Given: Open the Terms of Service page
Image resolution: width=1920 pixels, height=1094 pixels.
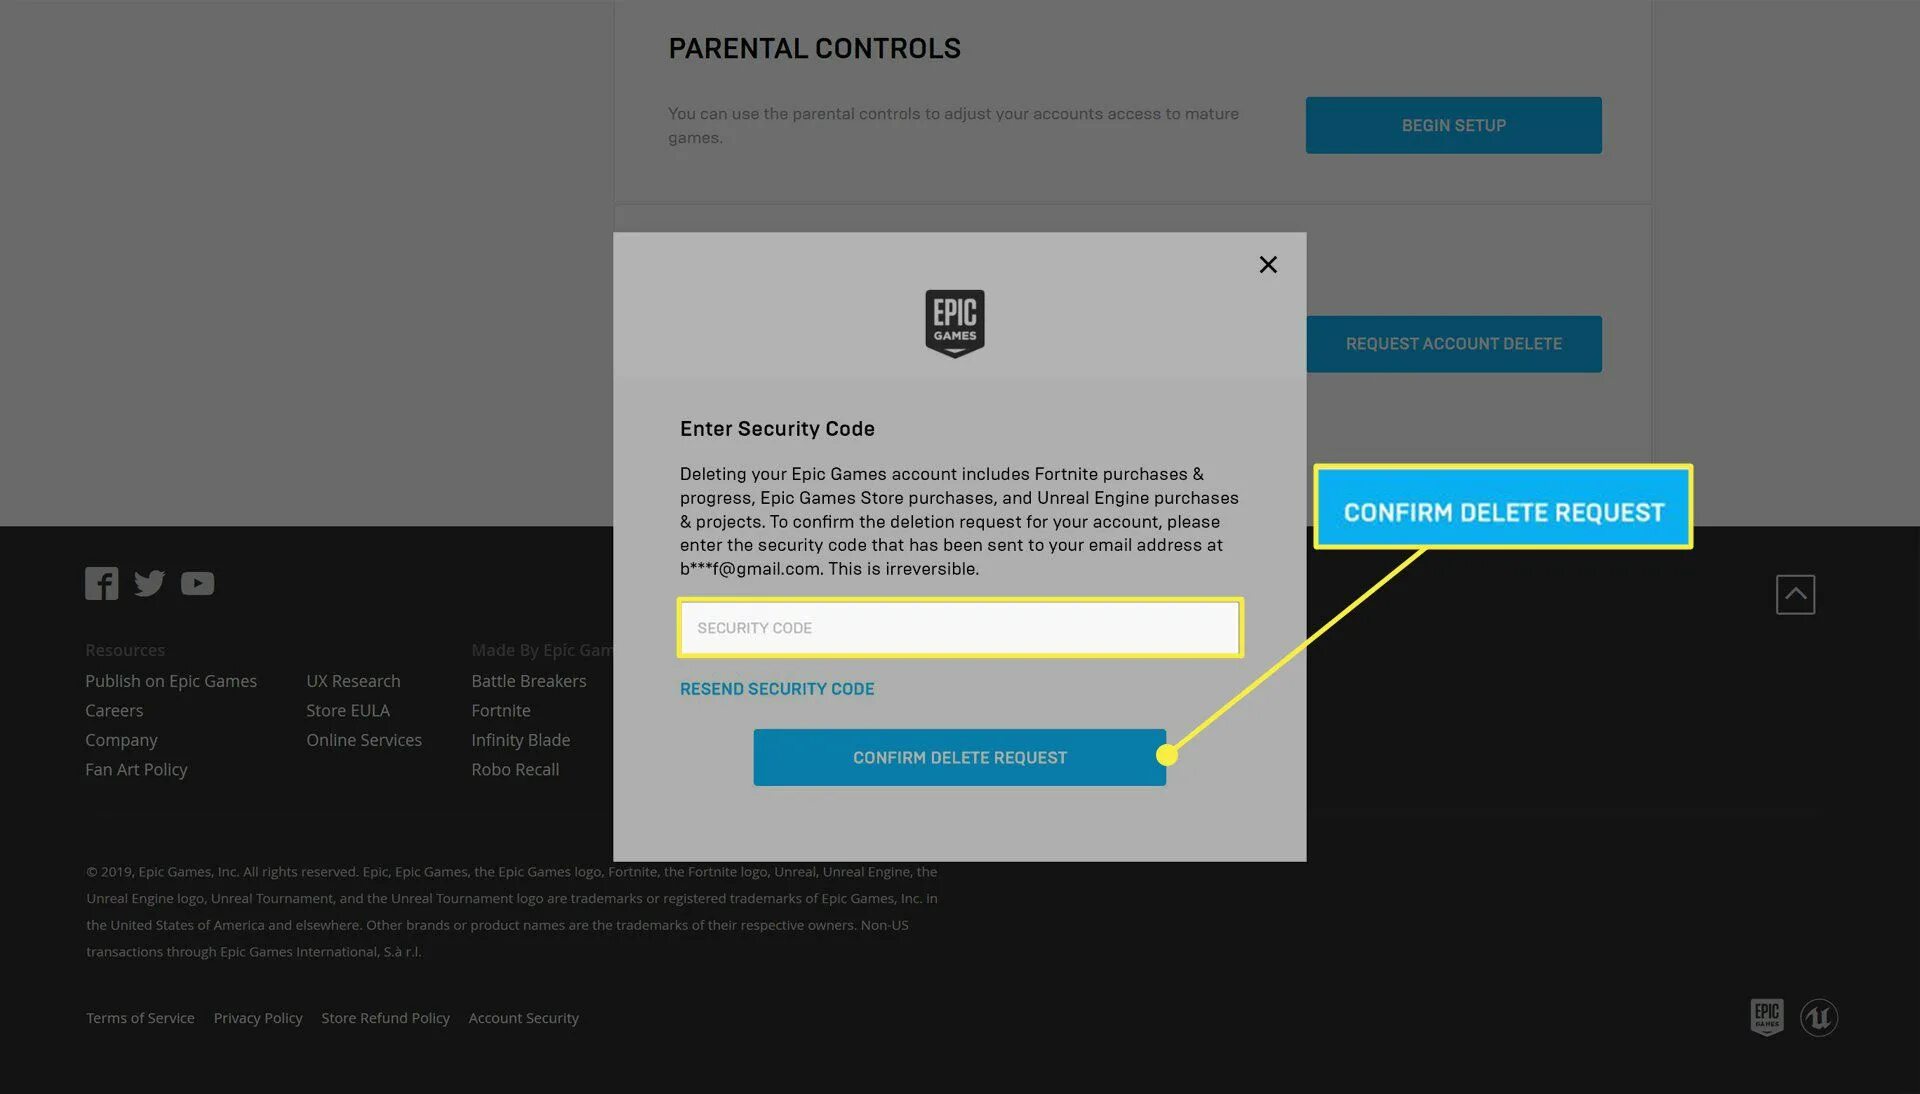Looking at the screenshot, I should click(x=138, y=1016).
